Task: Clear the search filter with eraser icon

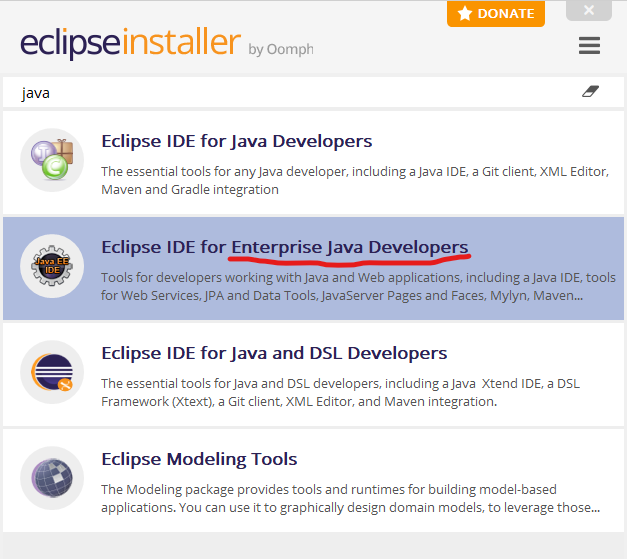Action: click(x=590, y=92)
